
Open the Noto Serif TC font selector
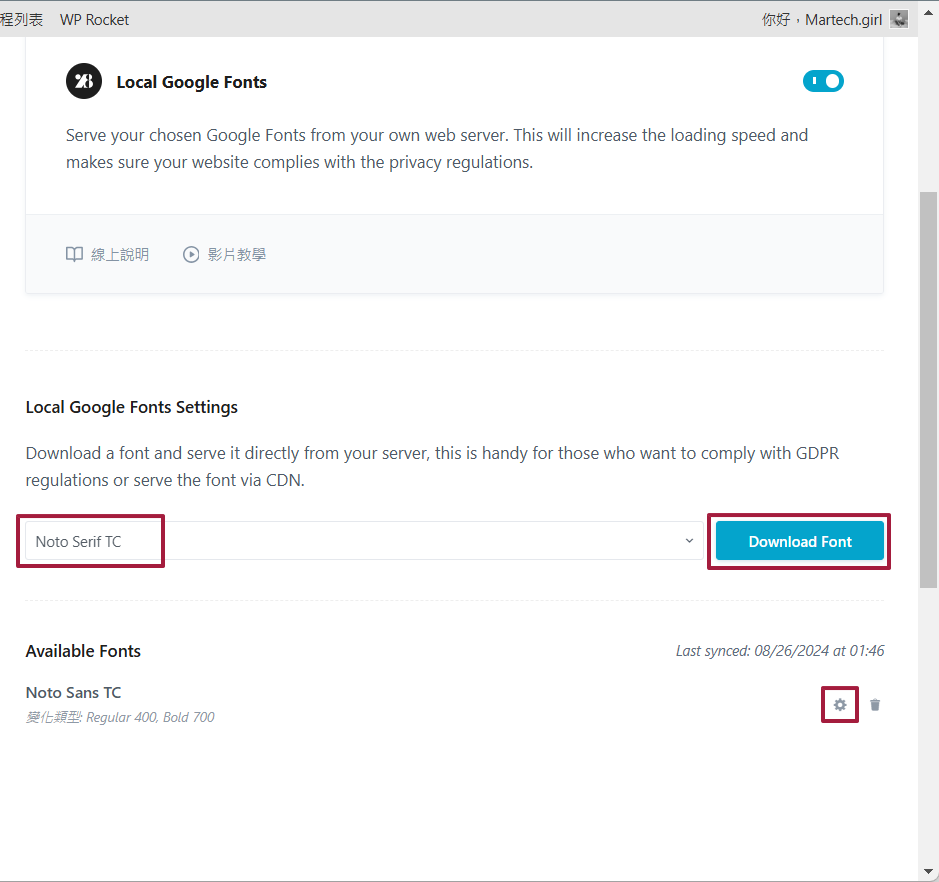360,541
